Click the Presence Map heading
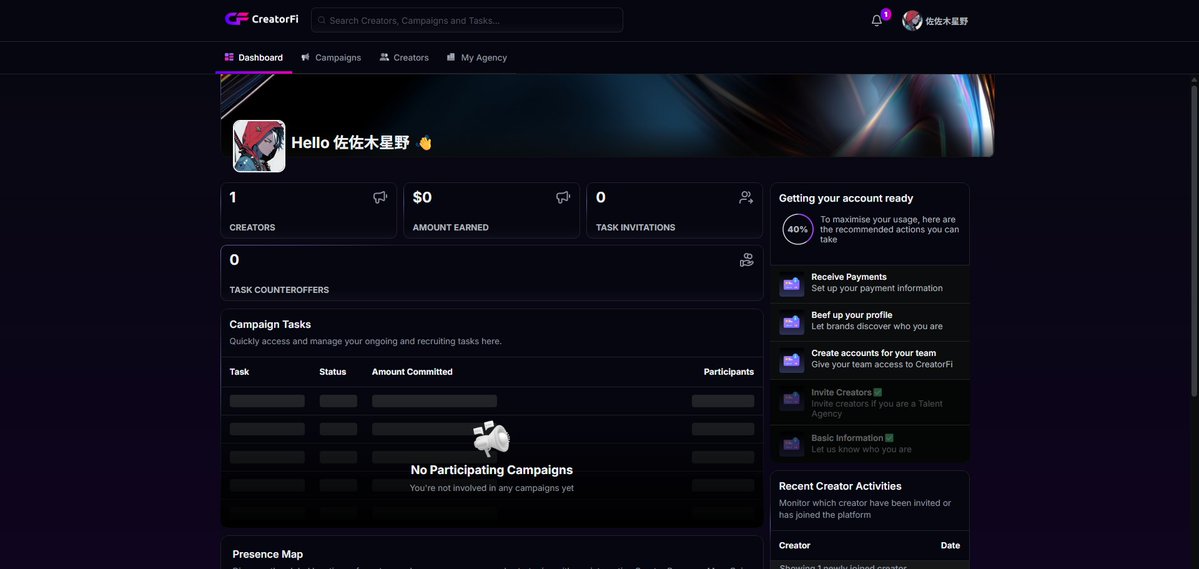This screenshot has width=1199, height=569. pos(268,554)
